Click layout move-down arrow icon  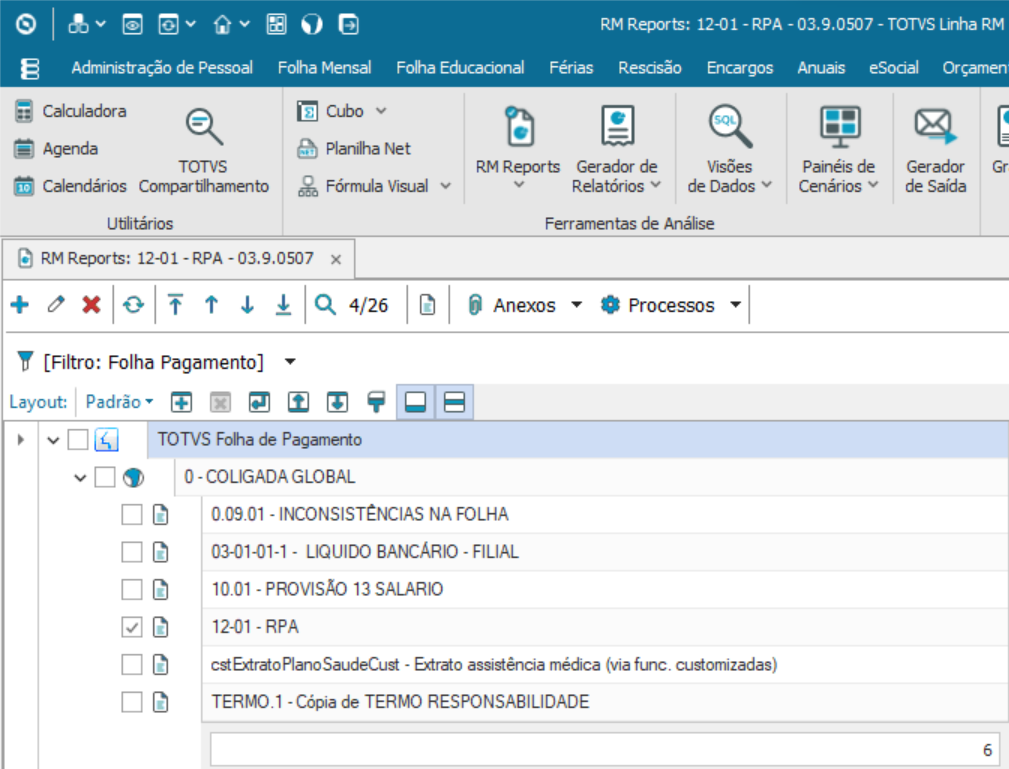[x=337, y=402]
